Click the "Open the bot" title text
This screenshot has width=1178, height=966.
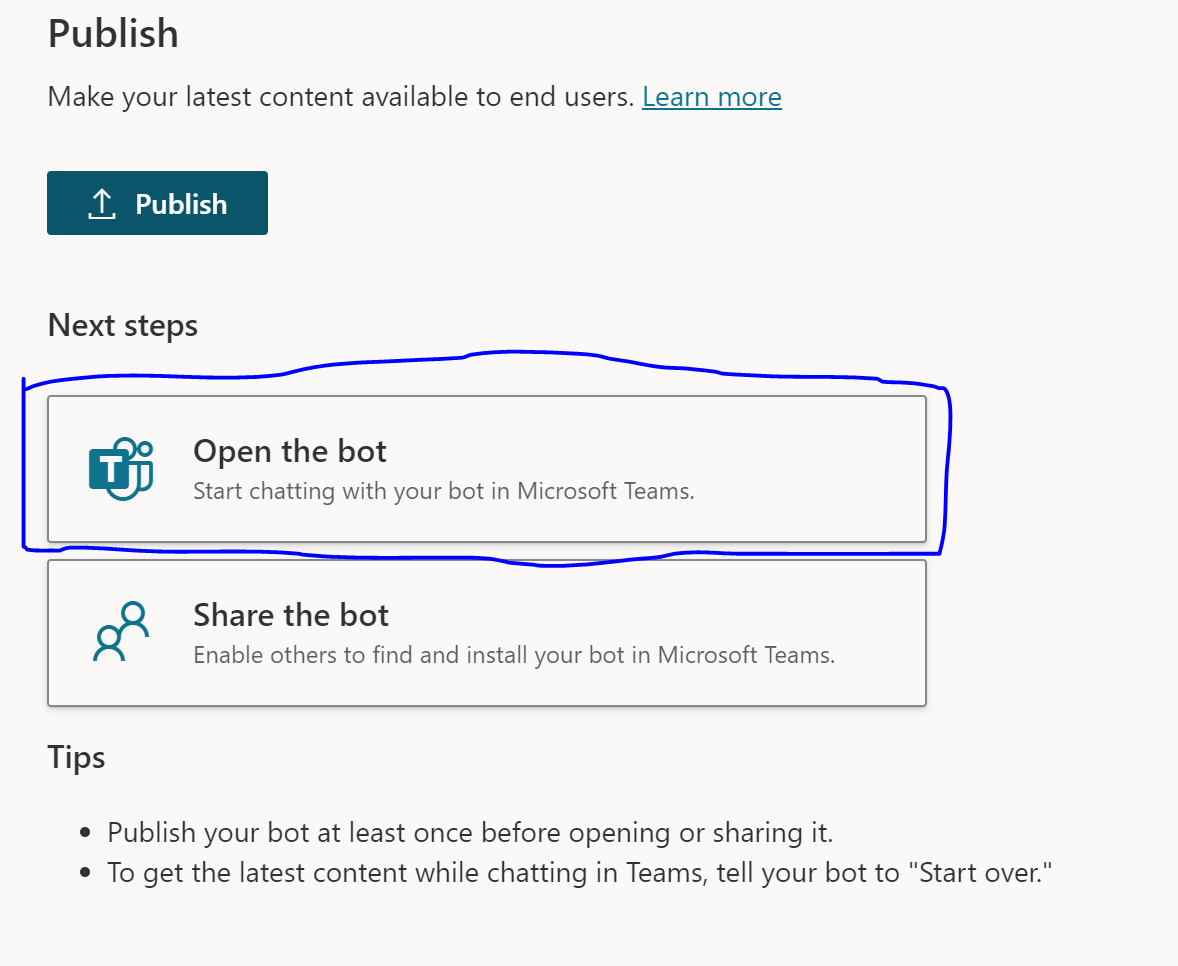289,451
